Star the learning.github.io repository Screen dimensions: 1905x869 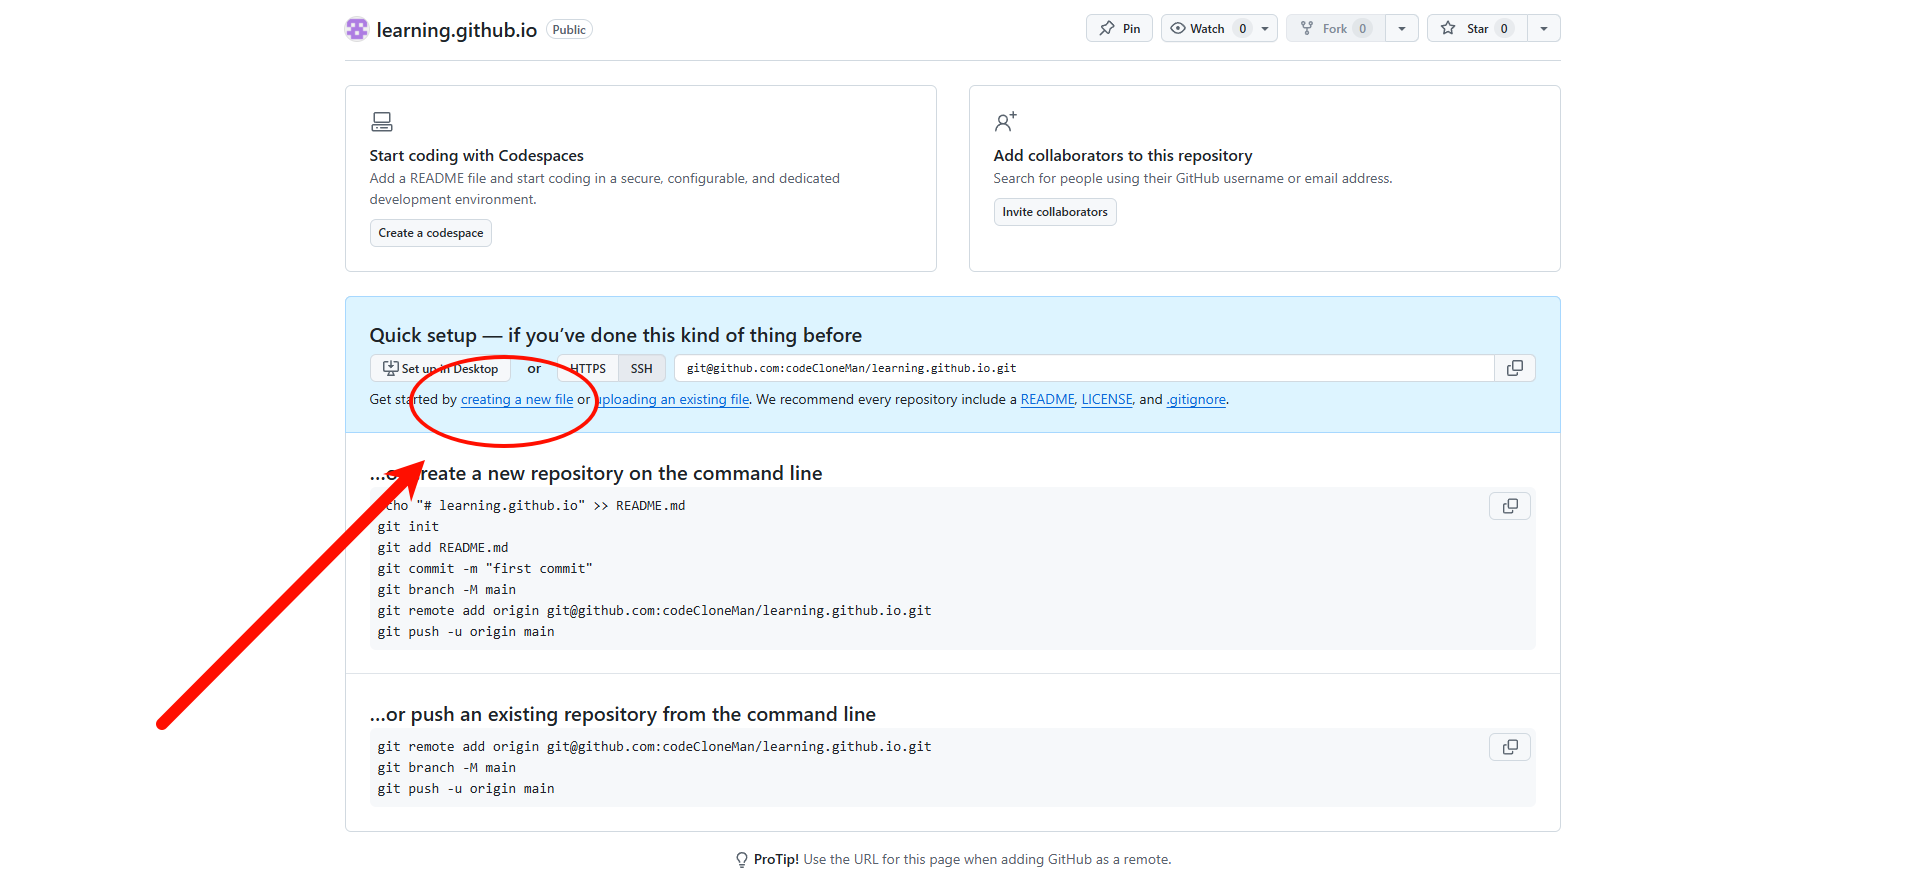1477,28
